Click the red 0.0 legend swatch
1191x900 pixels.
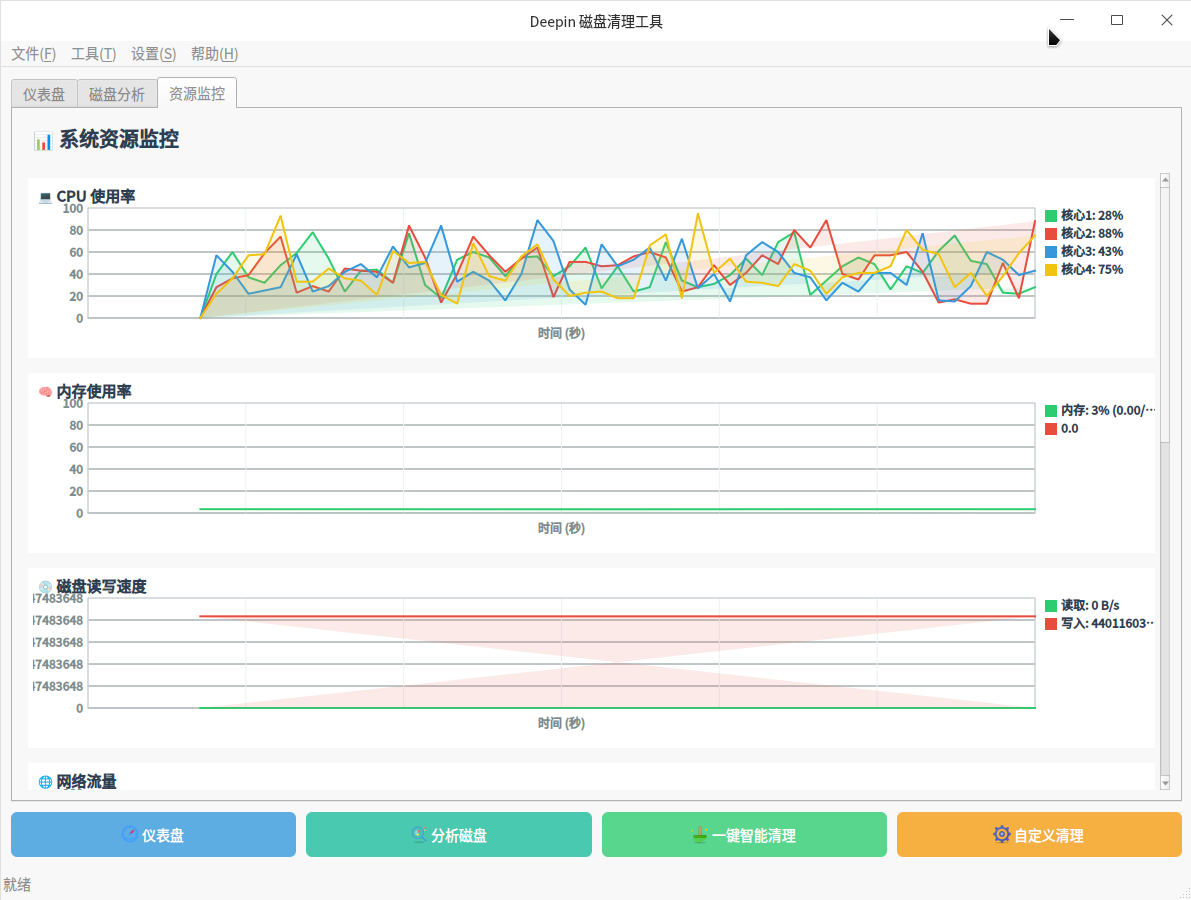pos(1051,429)
